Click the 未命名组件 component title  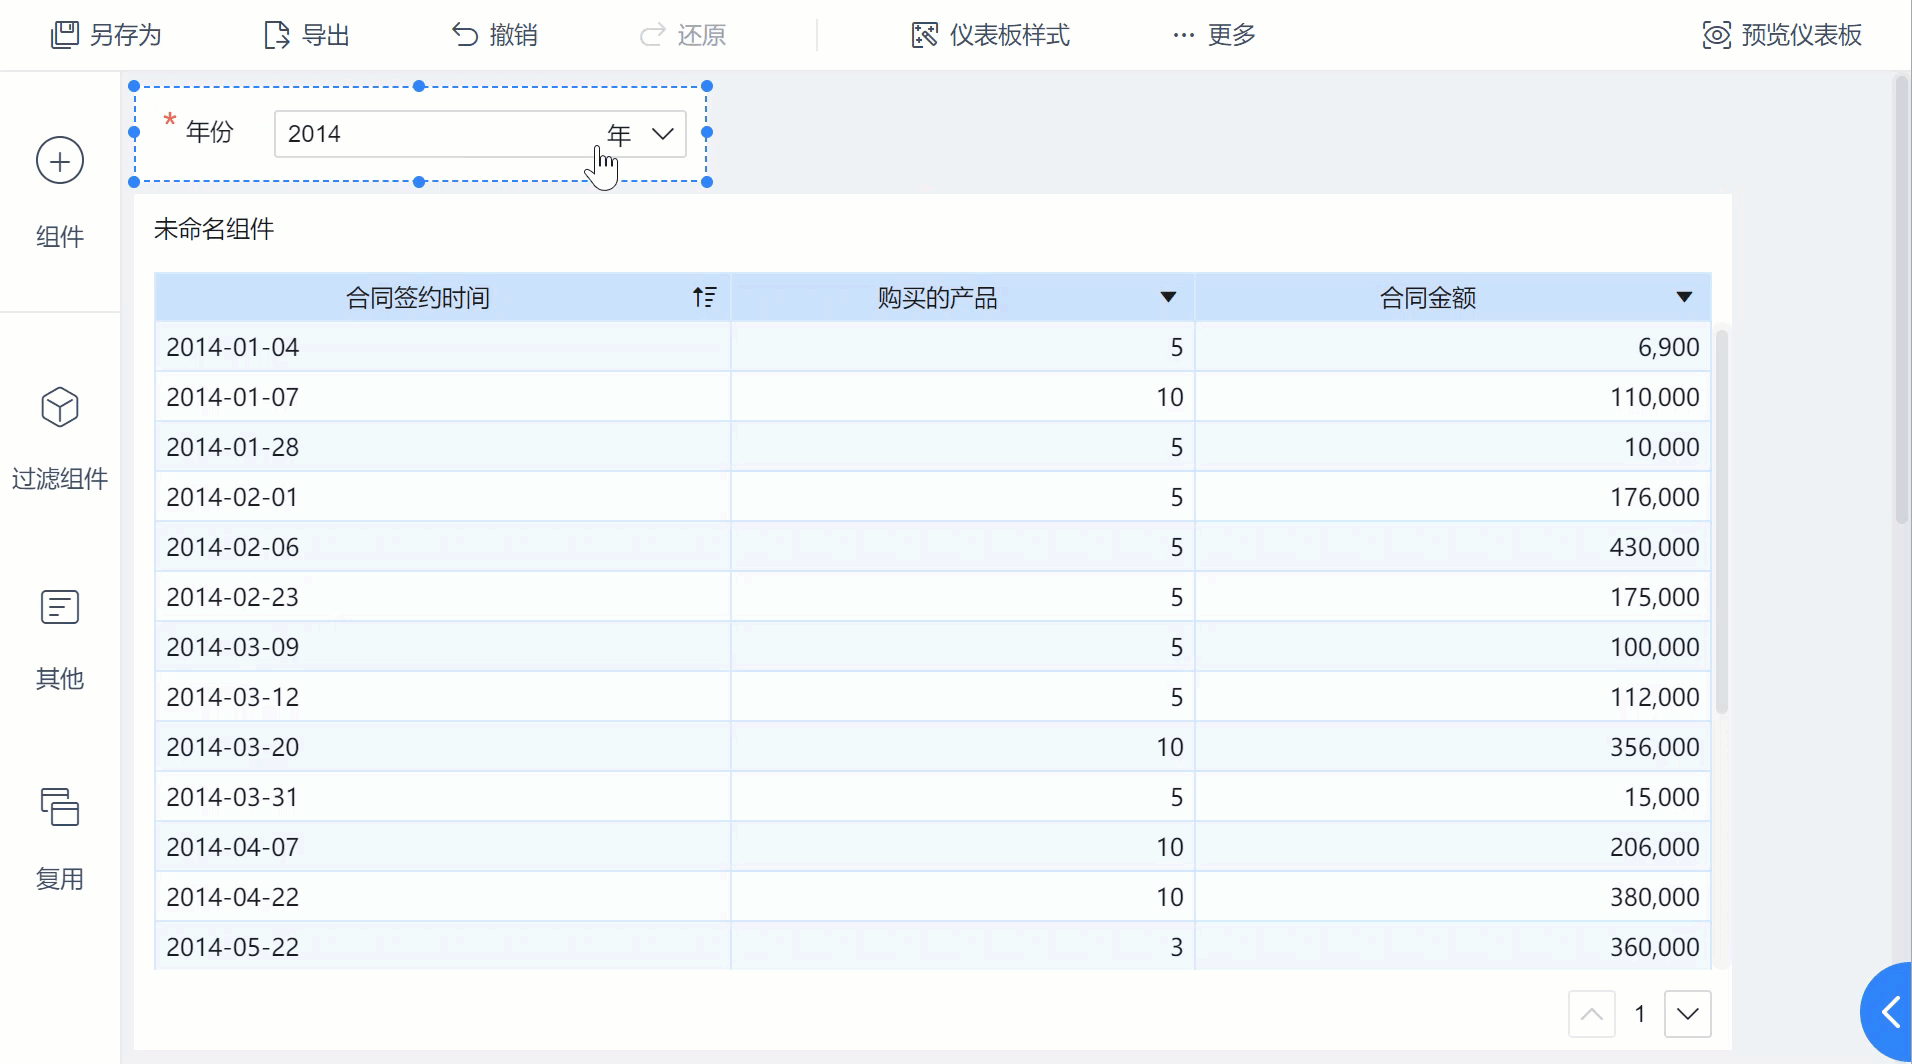pos(214,229)
